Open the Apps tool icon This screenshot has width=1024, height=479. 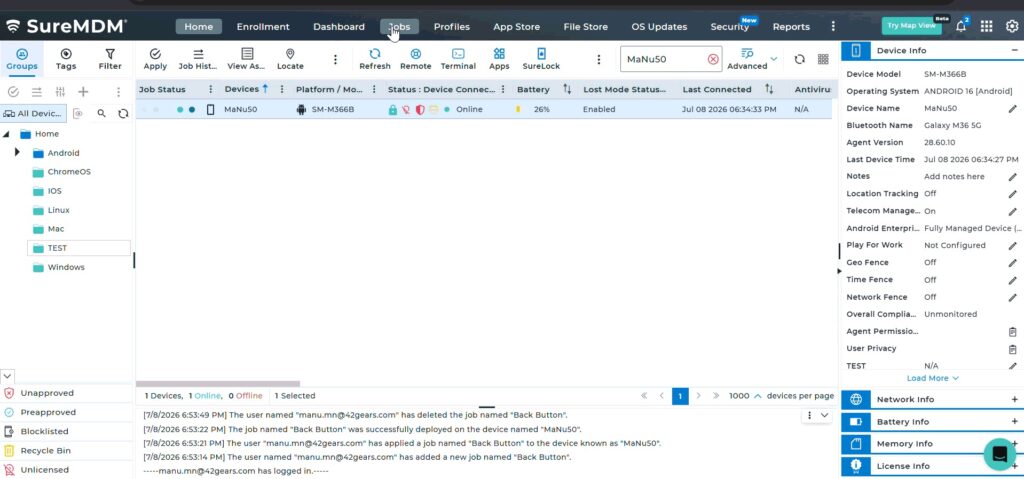coord(499,59)
